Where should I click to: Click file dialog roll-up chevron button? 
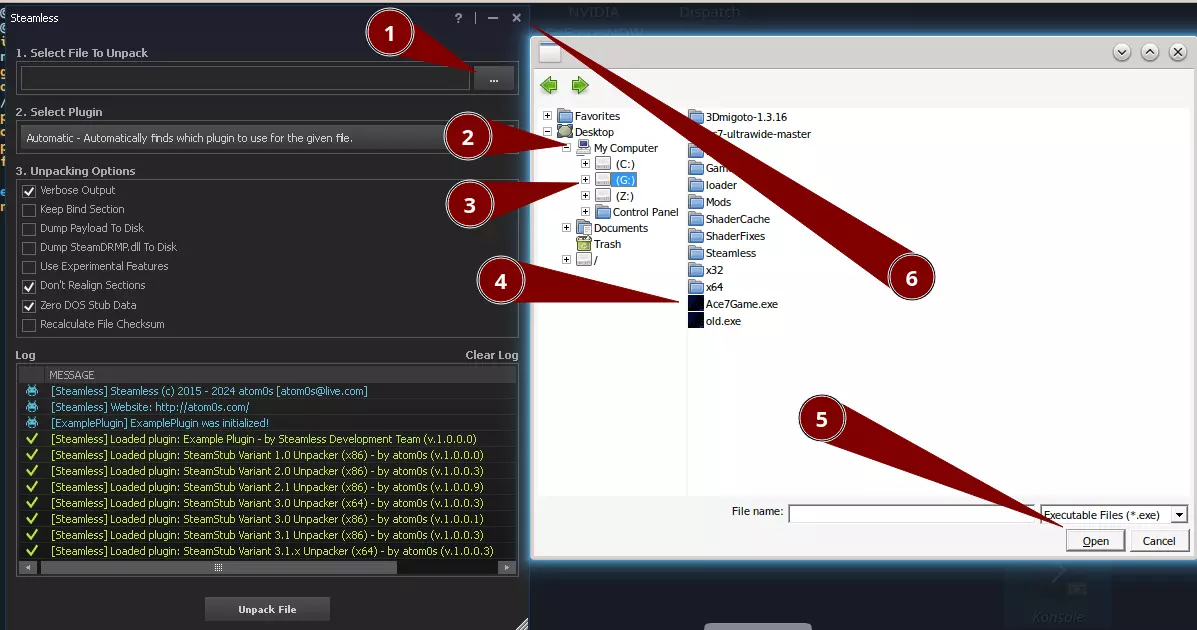pyautogui.click(x=1150, y=52)
